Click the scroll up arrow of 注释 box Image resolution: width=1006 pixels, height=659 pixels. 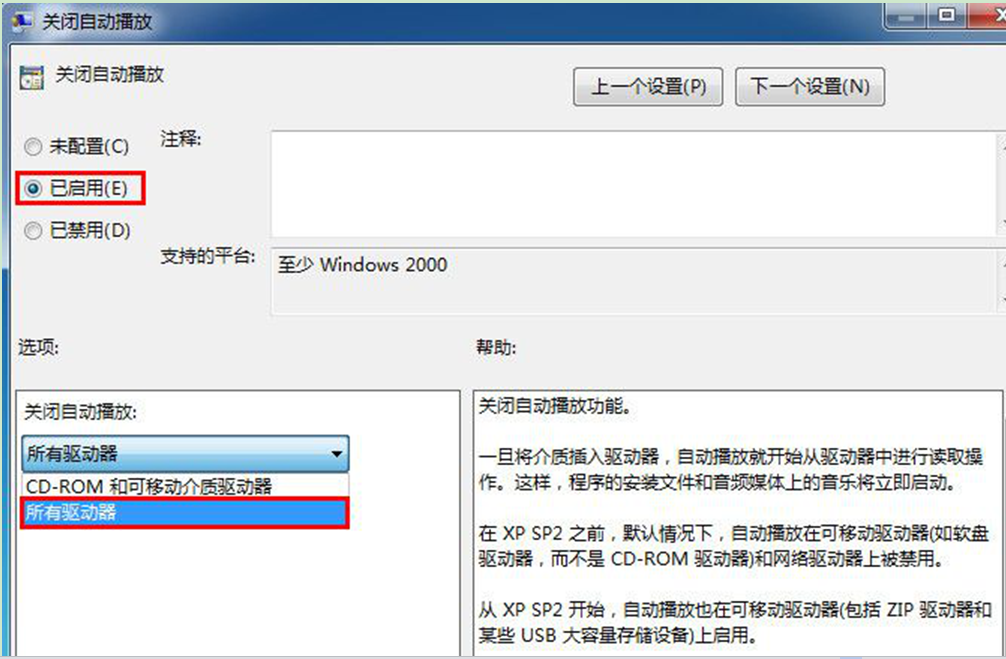(x=1002, y=142)
